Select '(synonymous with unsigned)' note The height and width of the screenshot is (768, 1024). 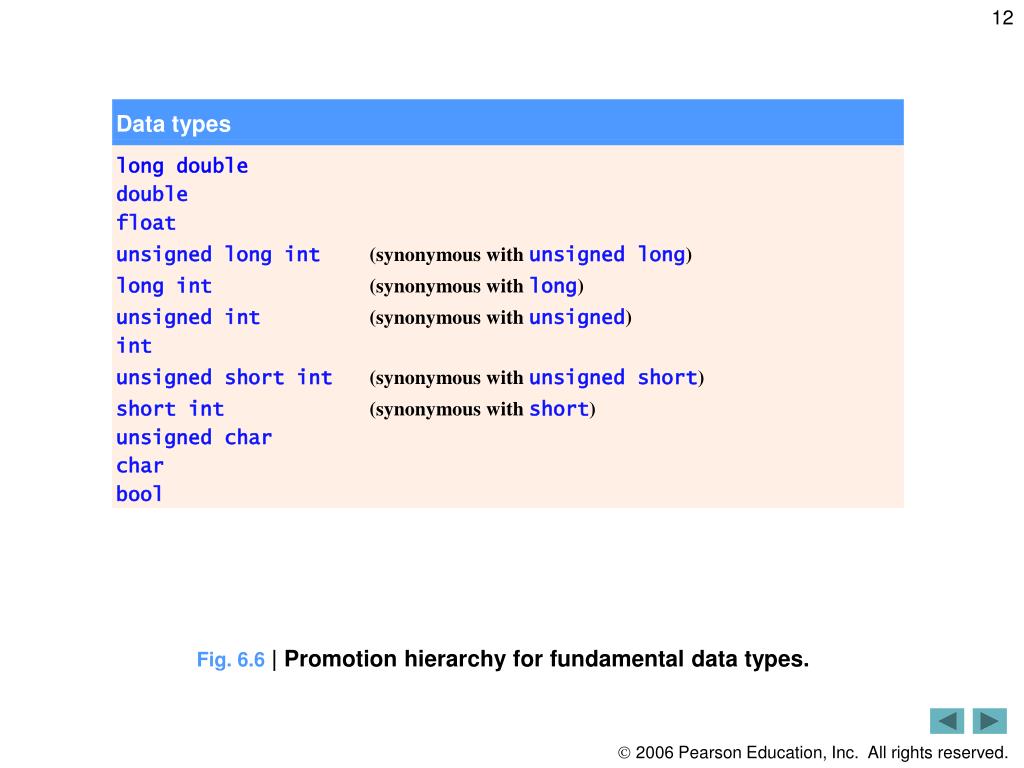(x=500, y=317)
